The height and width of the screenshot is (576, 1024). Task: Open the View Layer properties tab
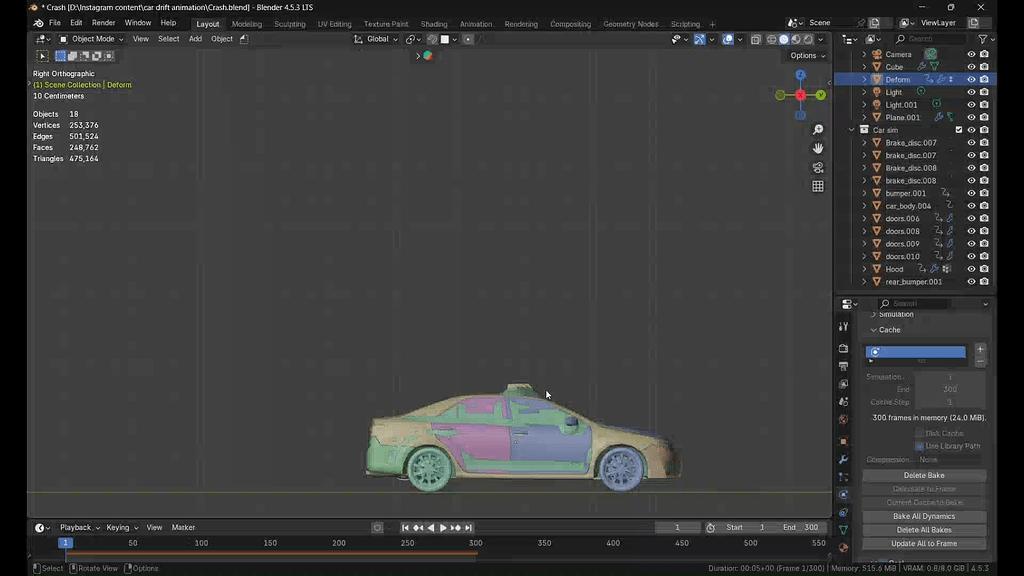click(x=843, y=384)
